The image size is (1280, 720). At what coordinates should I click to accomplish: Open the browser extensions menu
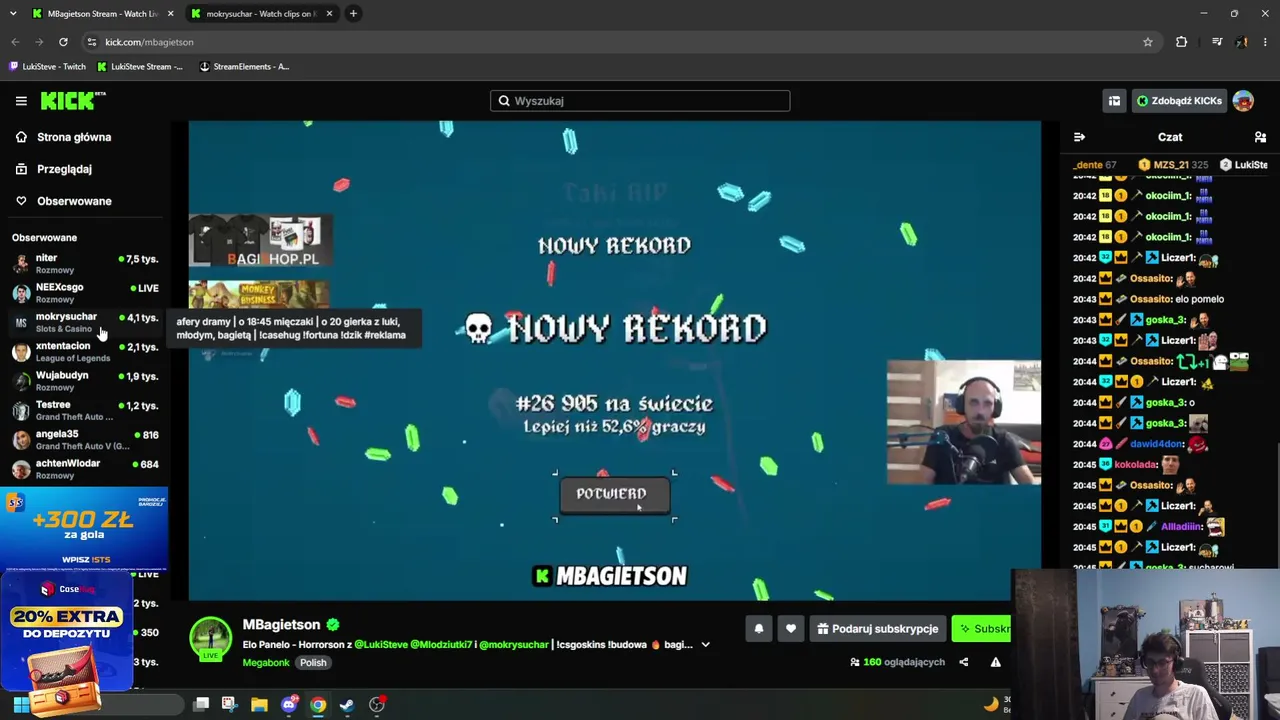(x=1182, y=42)
